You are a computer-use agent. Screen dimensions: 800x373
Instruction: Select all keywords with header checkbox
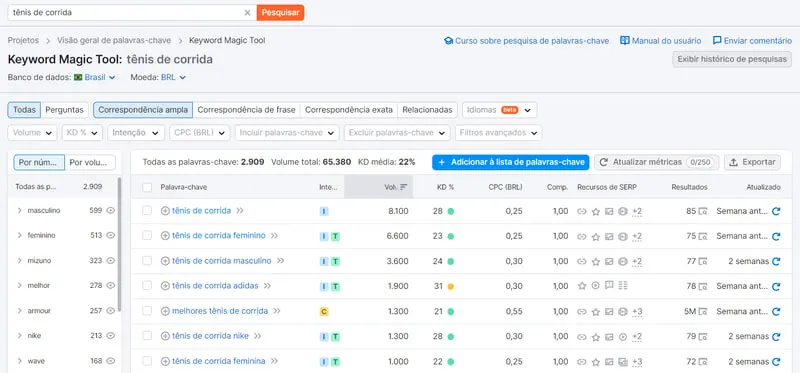click(x=147, y=187)
